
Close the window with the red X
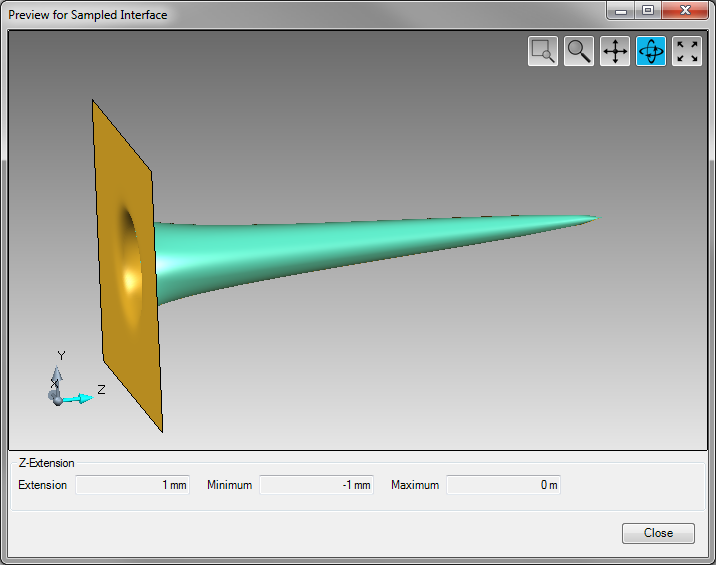click(x=685, y=11)
